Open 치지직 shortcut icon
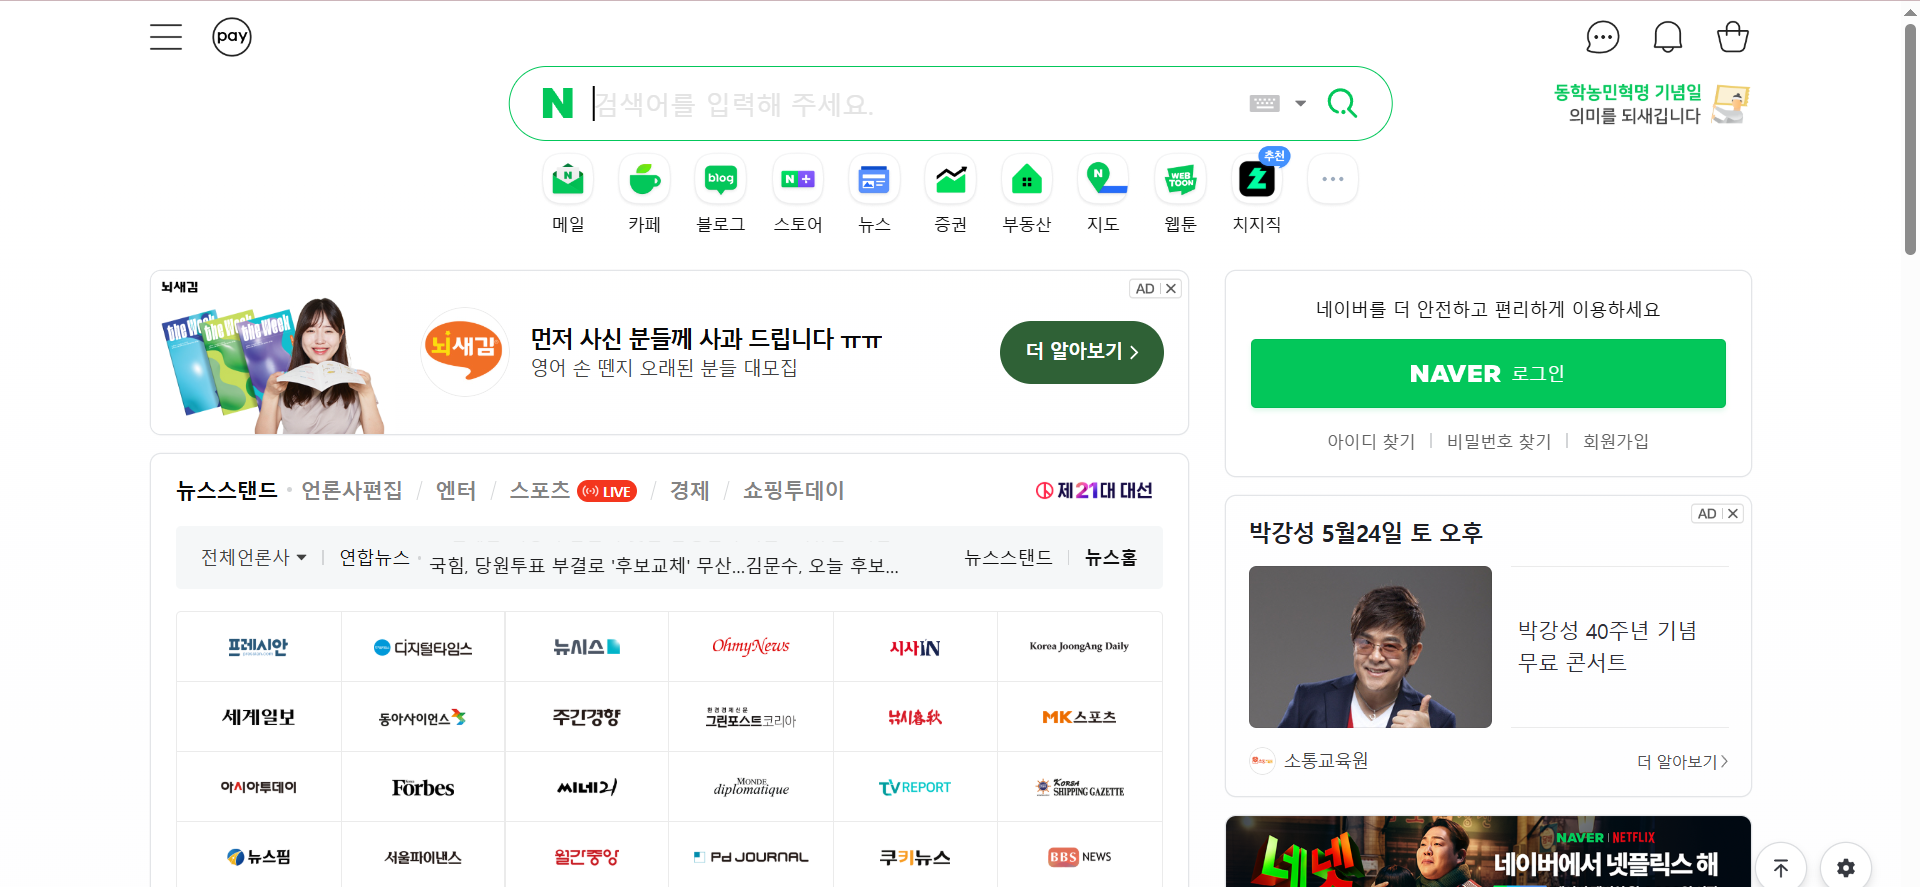 pyautogui.click(x=1257, y=180)
